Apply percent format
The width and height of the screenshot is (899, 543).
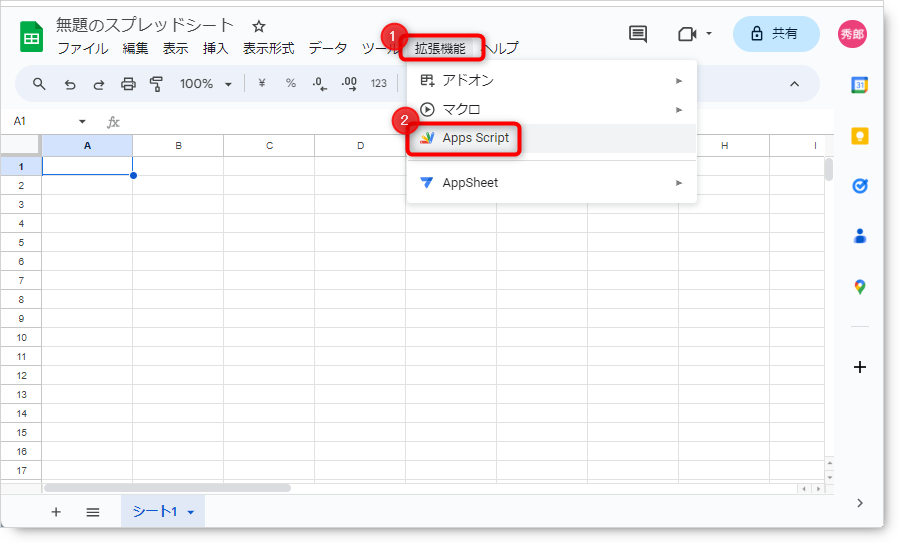291,83
